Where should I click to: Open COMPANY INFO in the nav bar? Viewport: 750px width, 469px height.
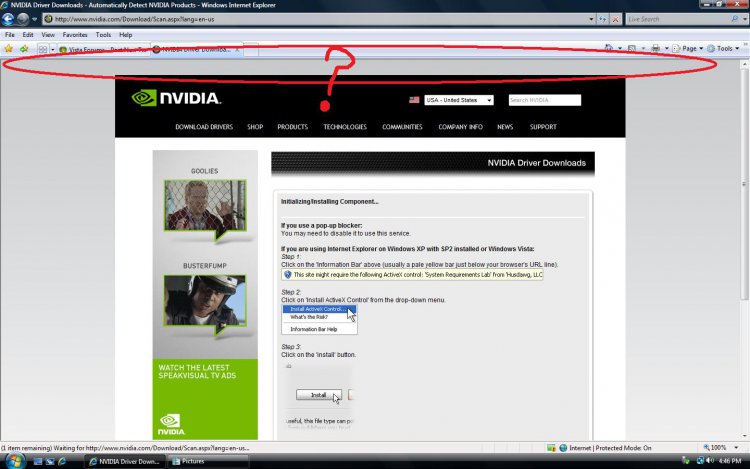pos(460,127)
